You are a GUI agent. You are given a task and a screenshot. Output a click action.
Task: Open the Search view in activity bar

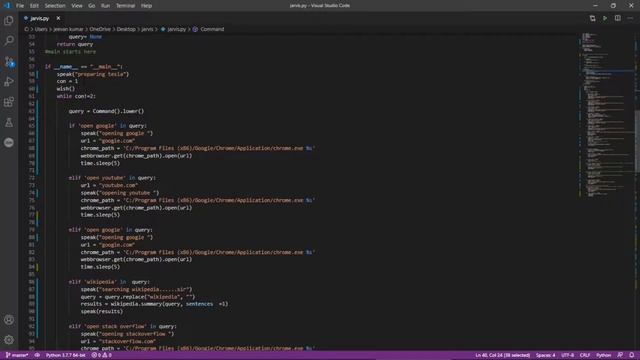[x=9, y=40]
